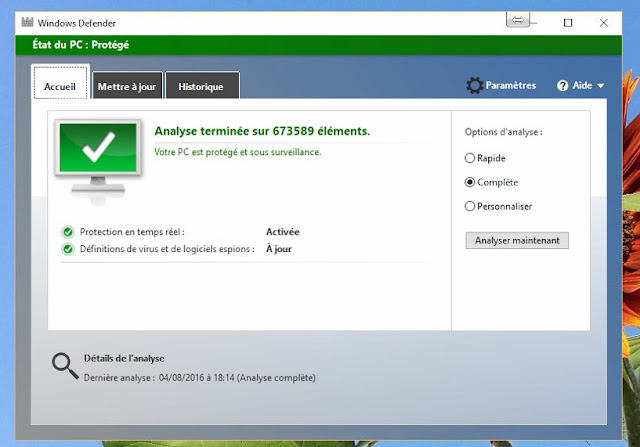Click the Aide question mark icon
This screenshot has width=640, height=447.
[562, 86]
